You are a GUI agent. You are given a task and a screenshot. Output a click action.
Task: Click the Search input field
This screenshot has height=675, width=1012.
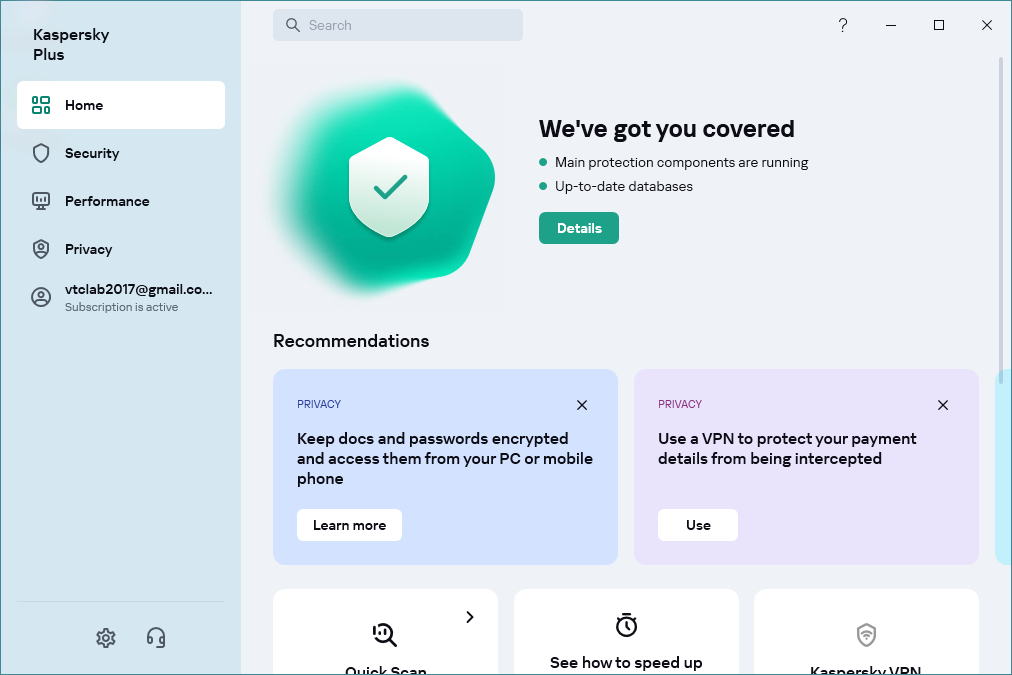(398, 25)
